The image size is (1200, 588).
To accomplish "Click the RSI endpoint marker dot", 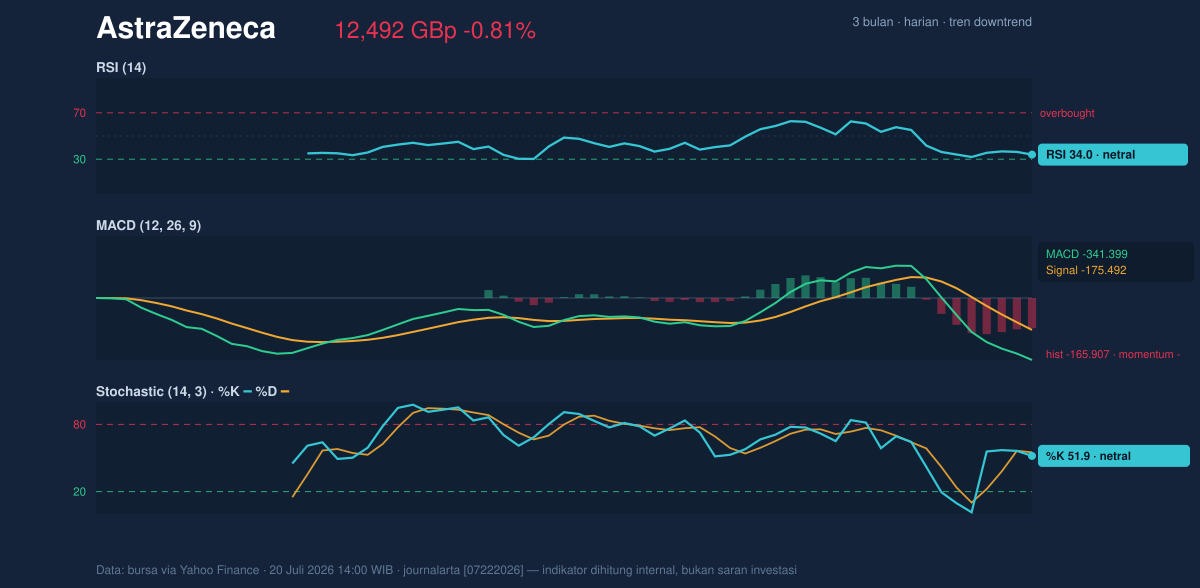I will click(x=1032, y=155).
